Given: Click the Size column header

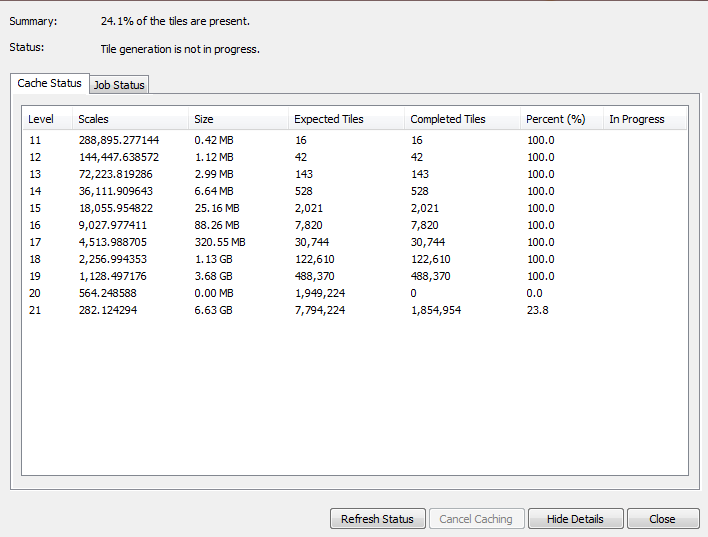Looking at the screenshot, I should 238,119.
